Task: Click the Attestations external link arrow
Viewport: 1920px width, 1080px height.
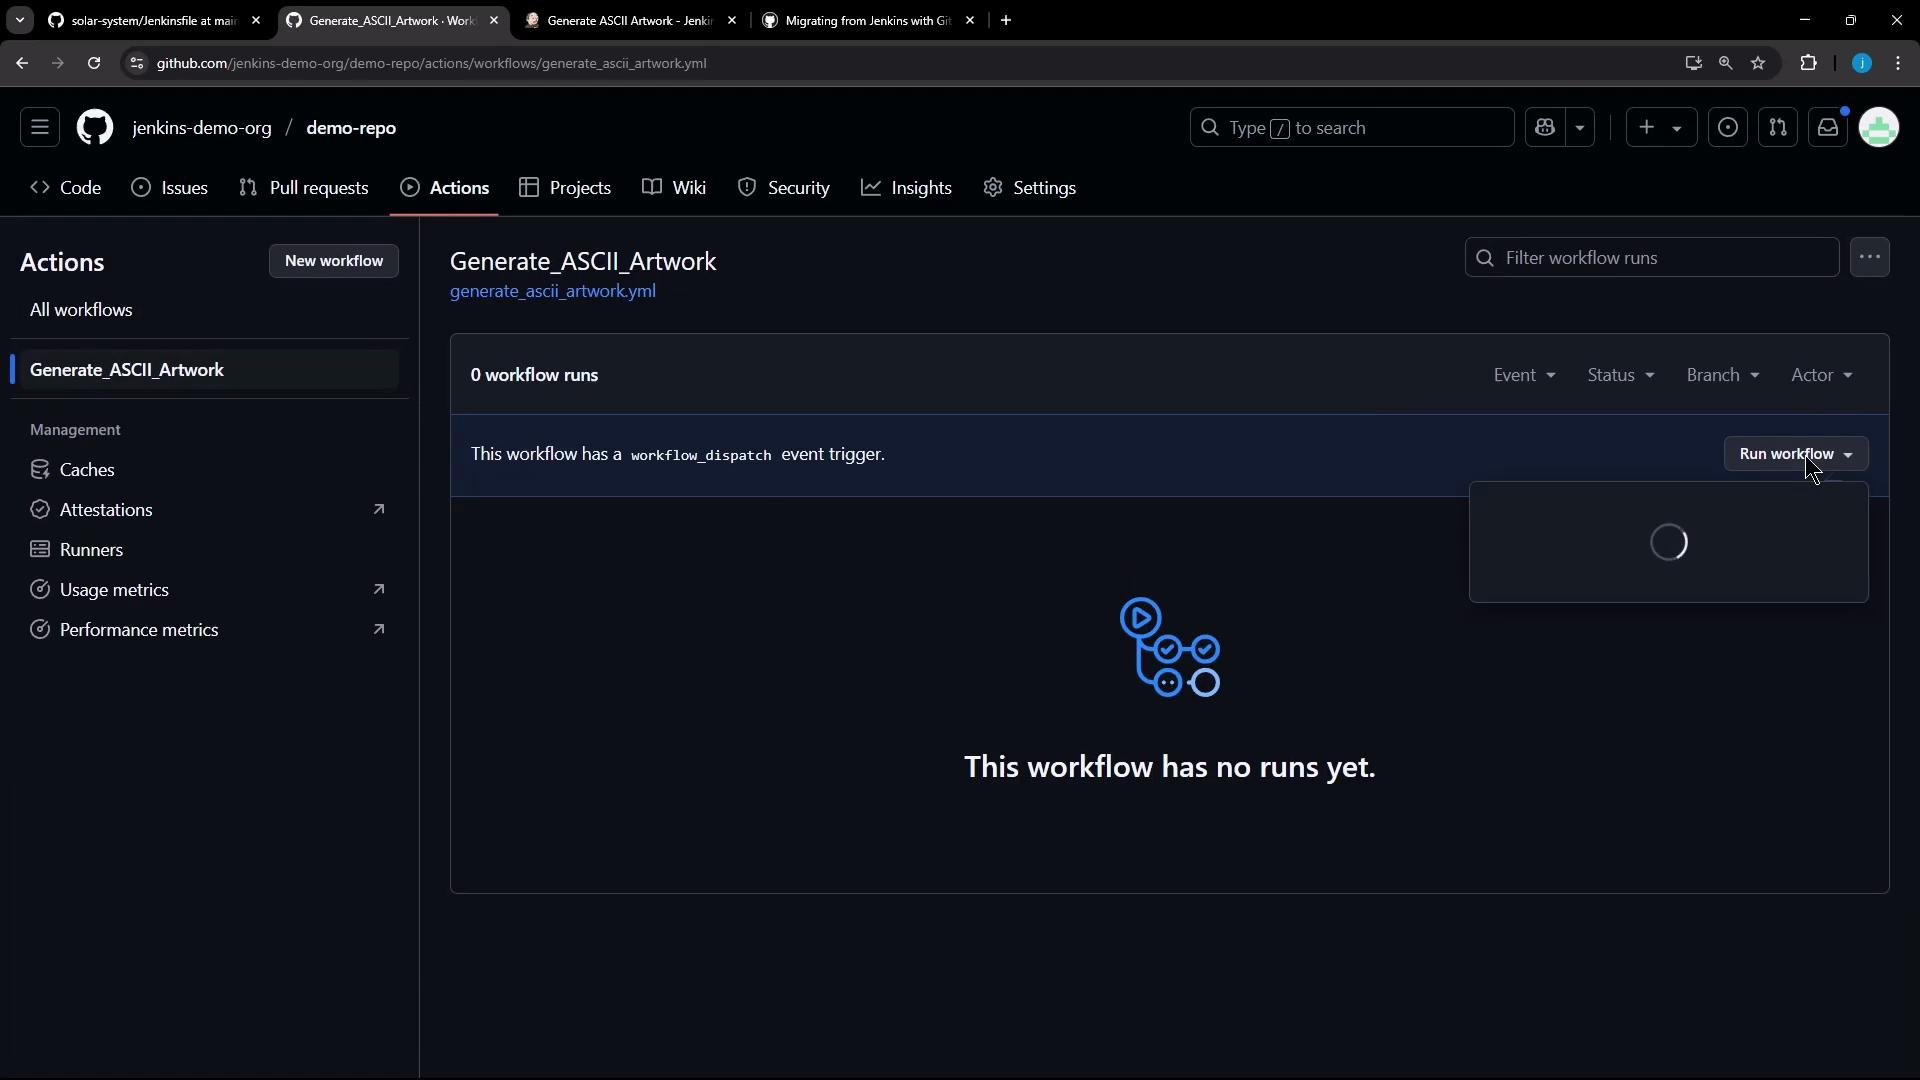Action: click(379, 509)
